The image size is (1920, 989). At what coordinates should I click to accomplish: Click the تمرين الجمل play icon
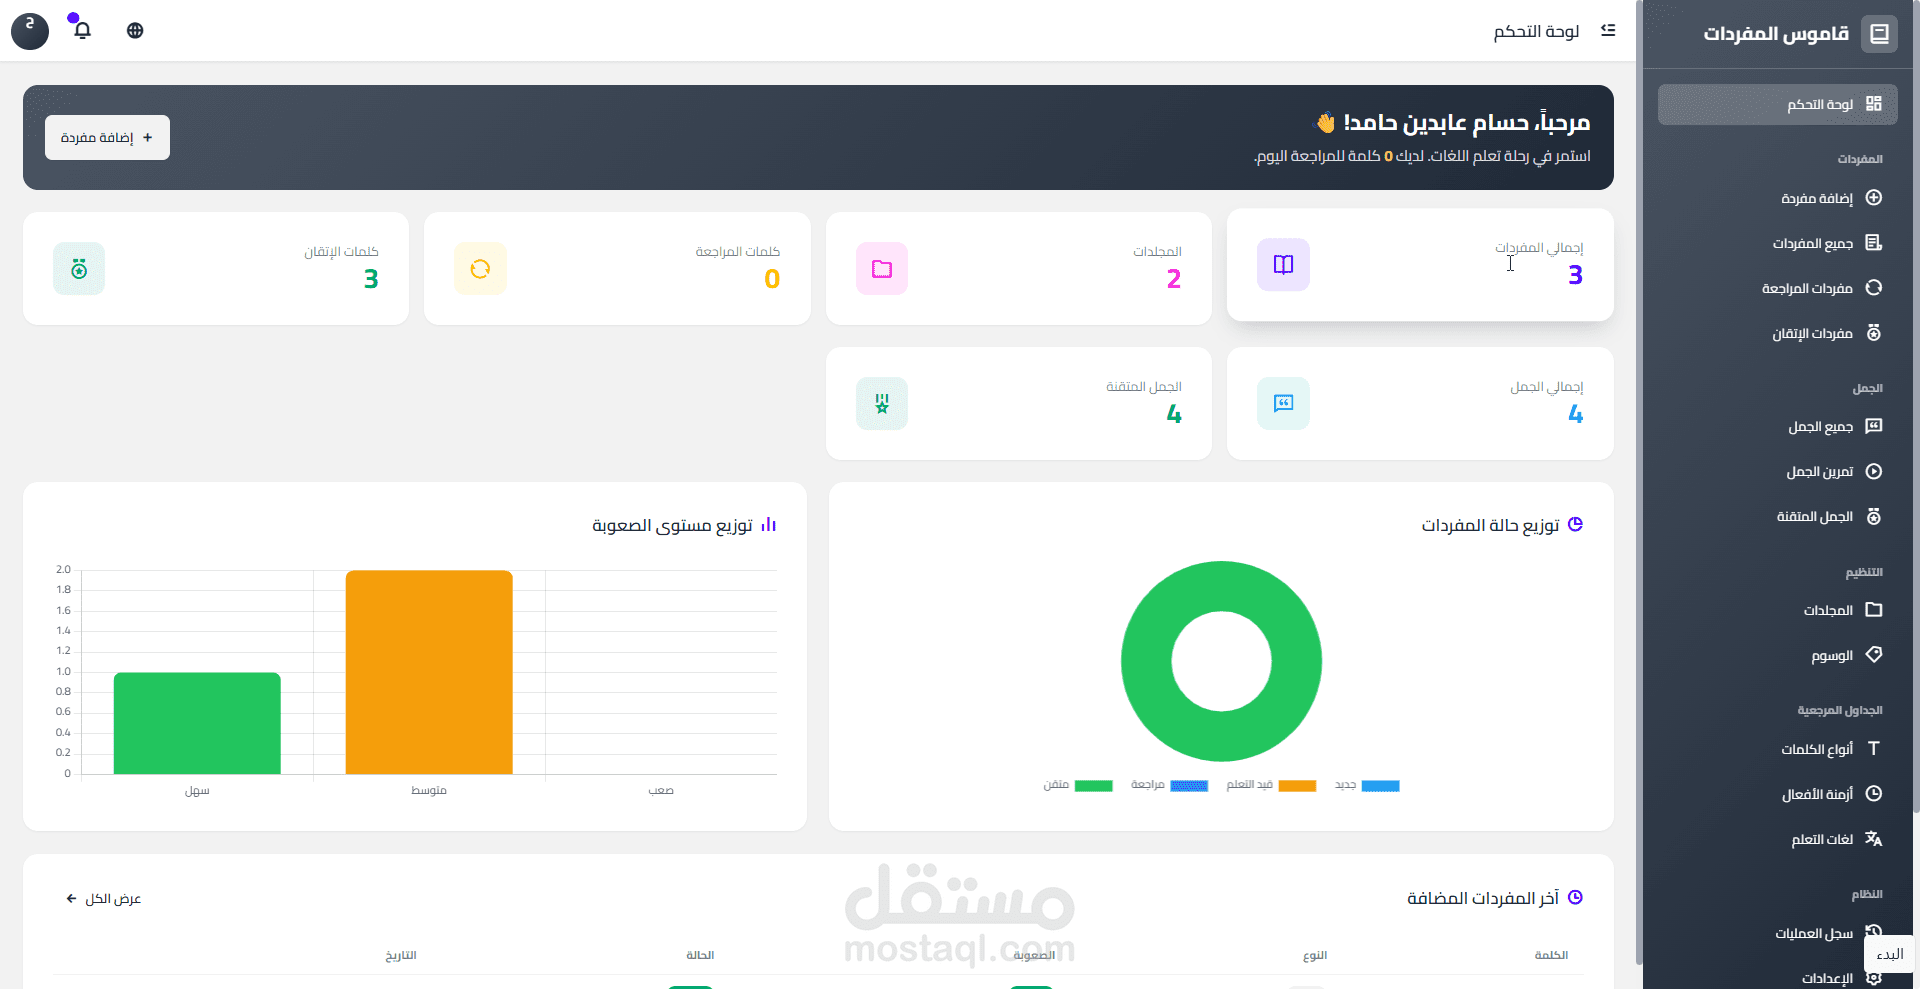coord(1874,471)
